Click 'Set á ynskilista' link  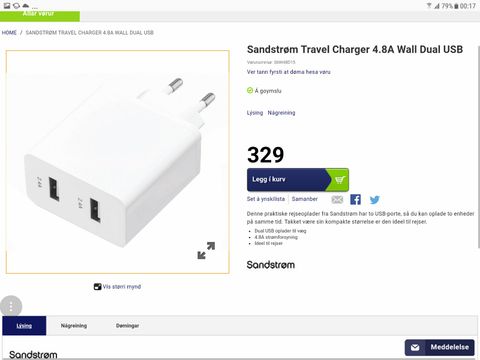point(266,199)
